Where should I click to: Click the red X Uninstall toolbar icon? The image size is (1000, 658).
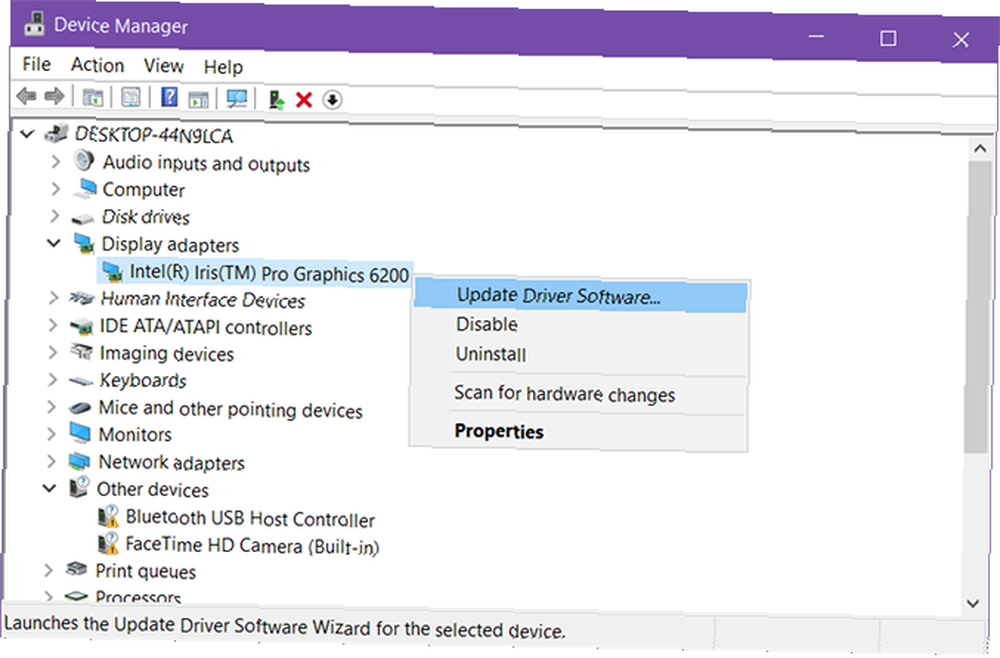(x=304, y=99)
